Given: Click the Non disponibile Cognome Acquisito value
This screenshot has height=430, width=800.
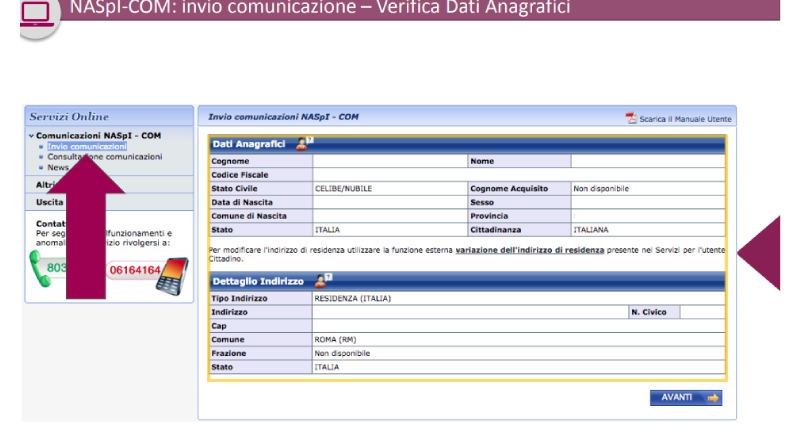Looking at the screenshot, I should (601, 189).
